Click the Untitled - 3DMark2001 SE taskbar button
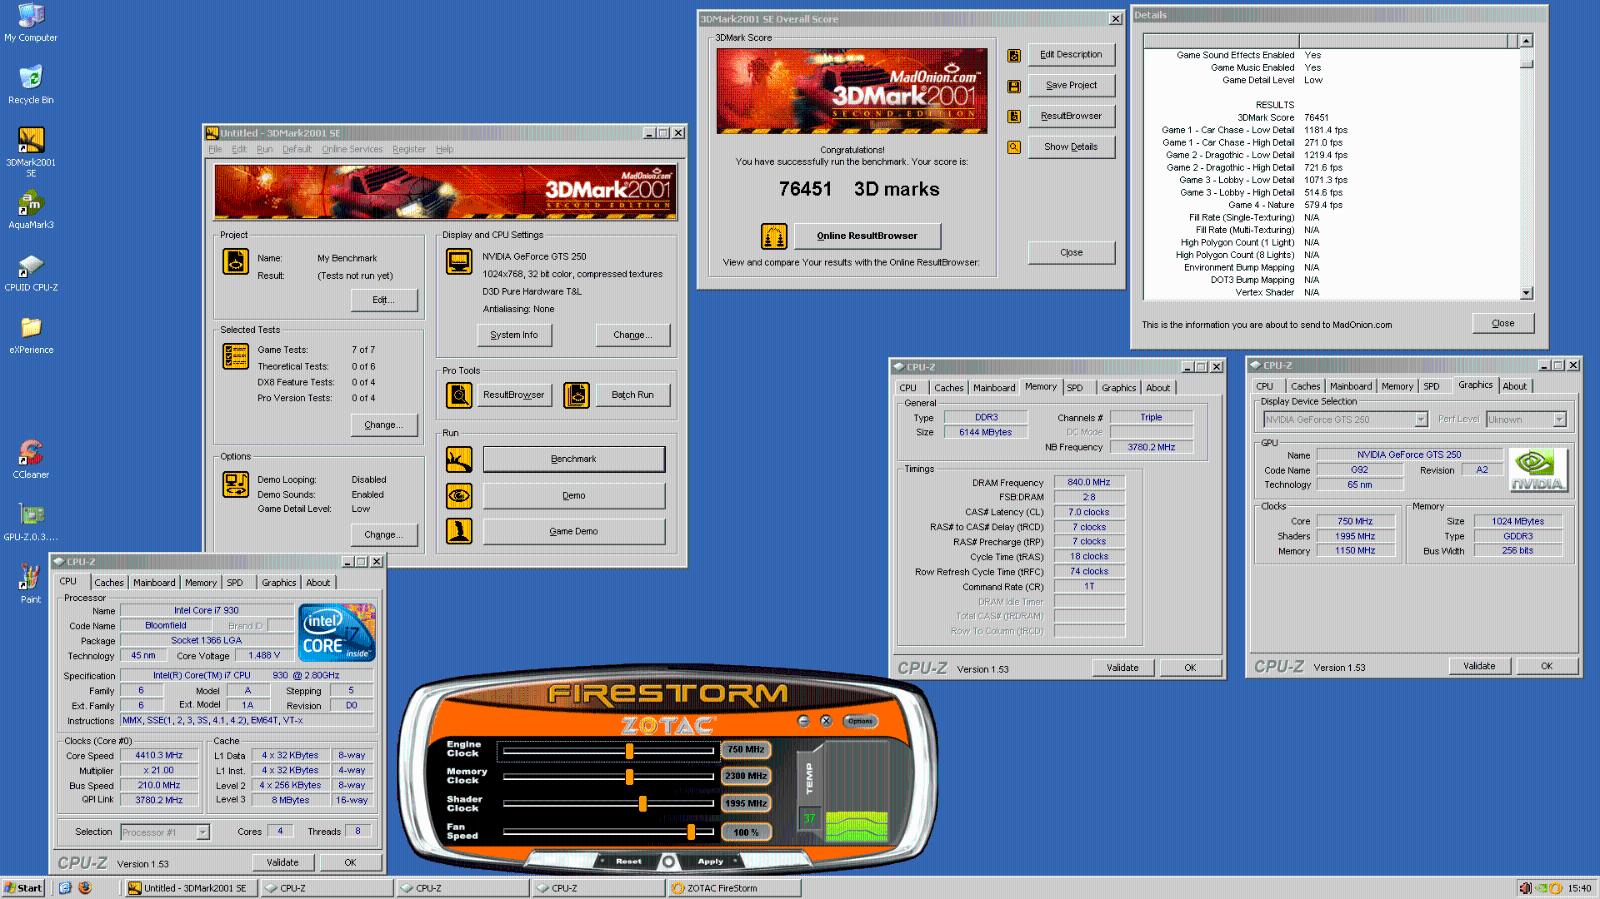Screen dimensions: 1600x899 pos(189,887)
